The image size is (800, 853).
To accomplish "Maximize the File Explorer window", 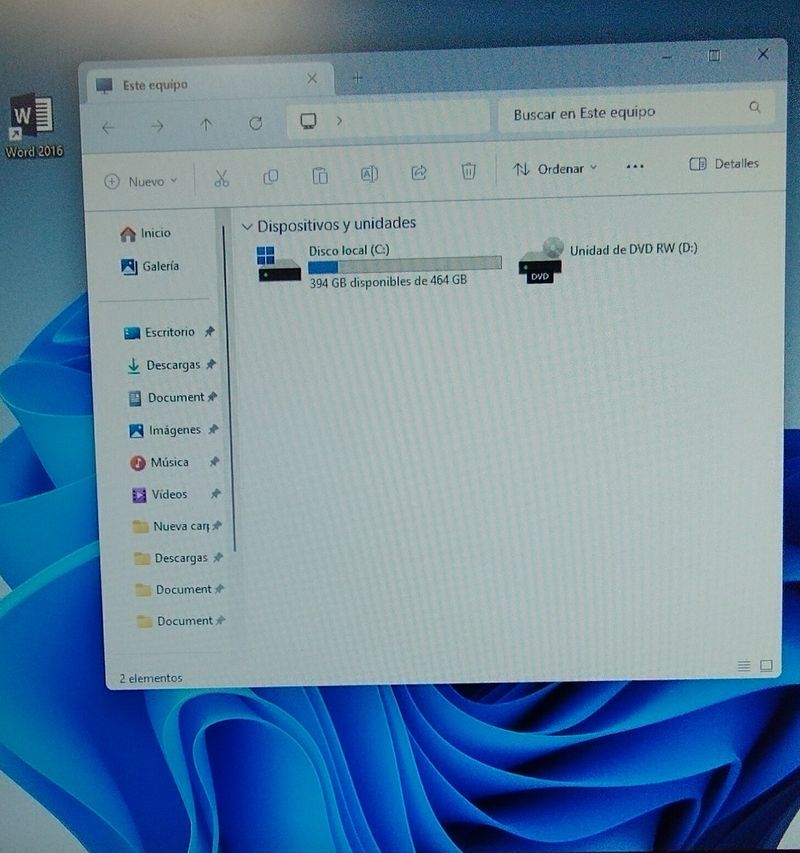I will coord(714,55).
